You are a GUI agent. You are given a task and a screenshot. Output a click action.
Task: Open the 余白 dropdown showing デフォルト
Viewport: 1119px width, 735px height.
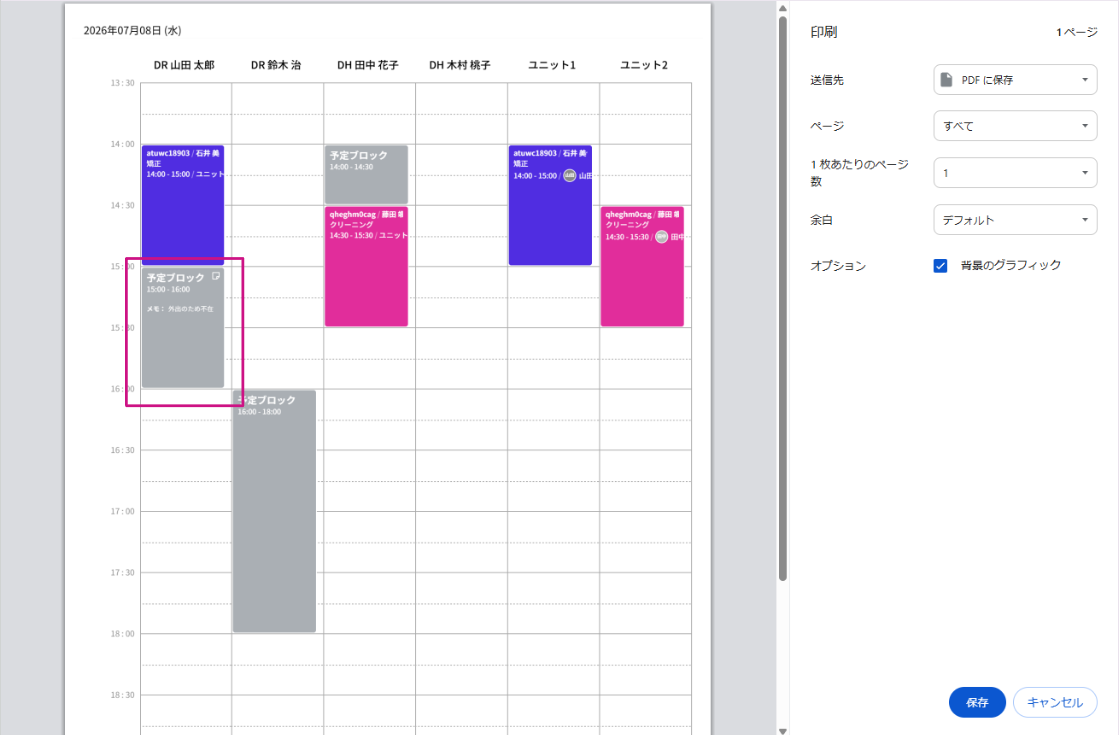tap(1015, 220)
